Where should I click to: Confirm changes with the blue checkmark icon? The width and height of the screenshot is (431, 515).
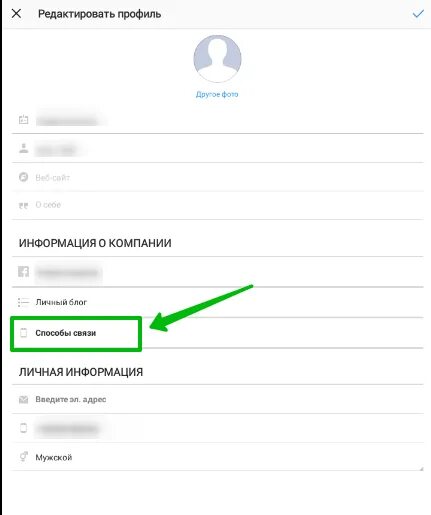[418, 14]
